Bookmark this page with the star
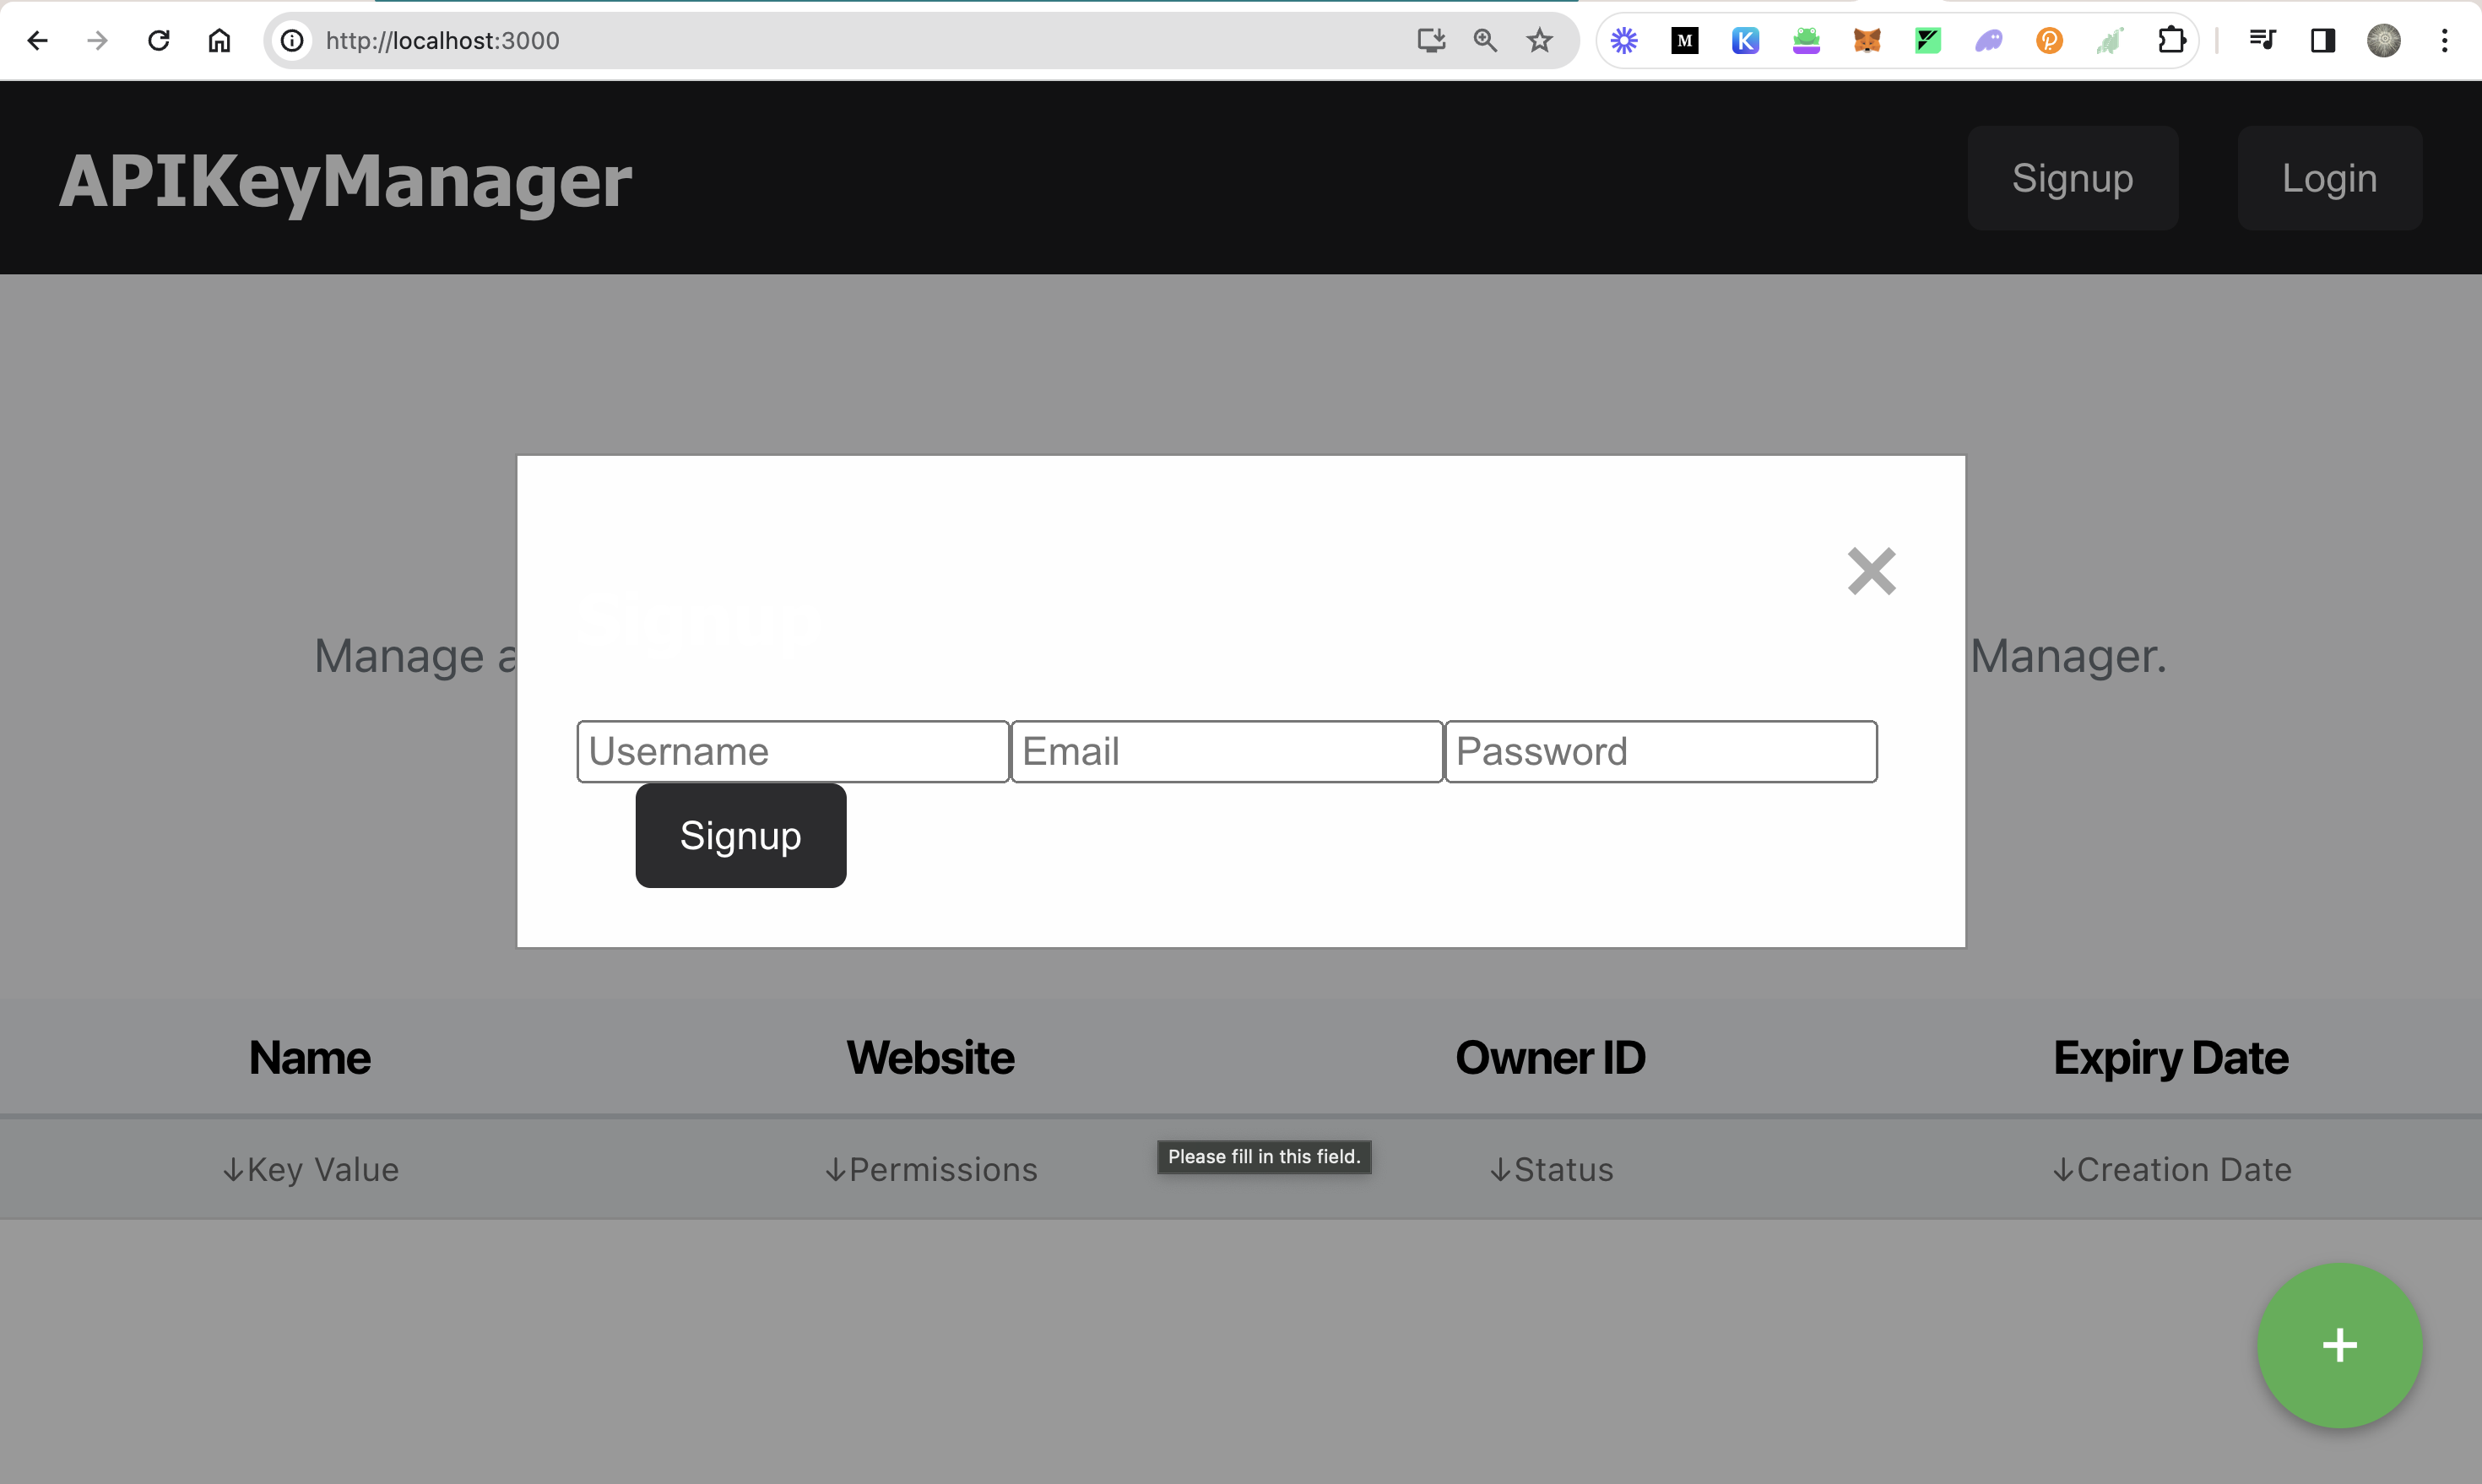The image size is (2482, 1484). (1540, 41)
